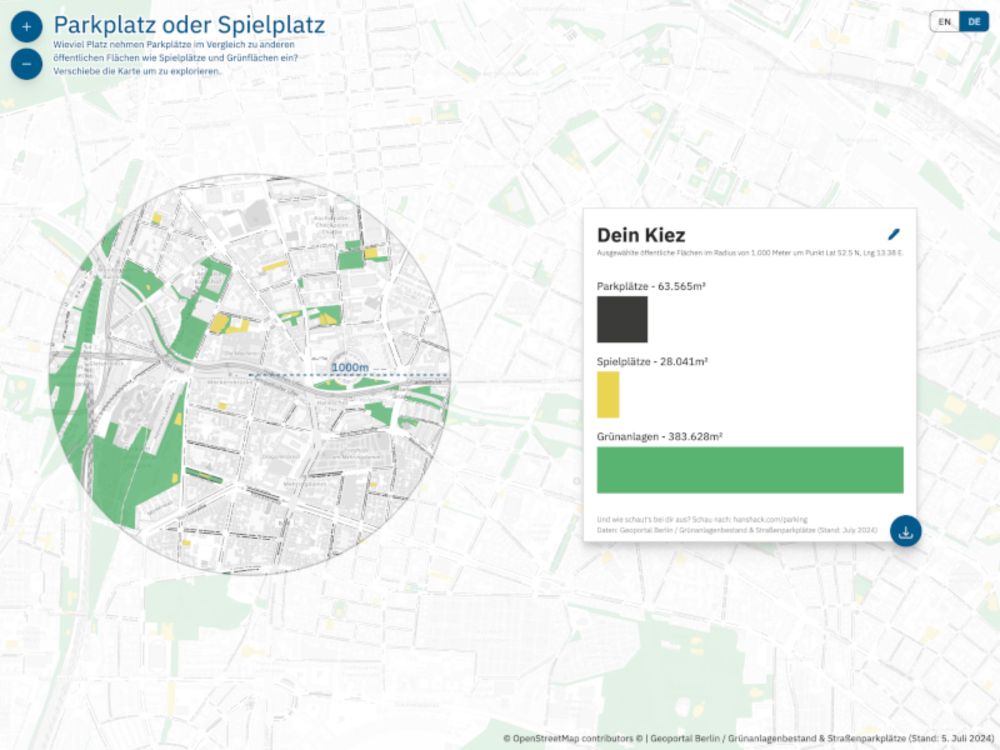Download the Dein Kiez card
Screen dimensions: 1000x750
pos(906,531)
